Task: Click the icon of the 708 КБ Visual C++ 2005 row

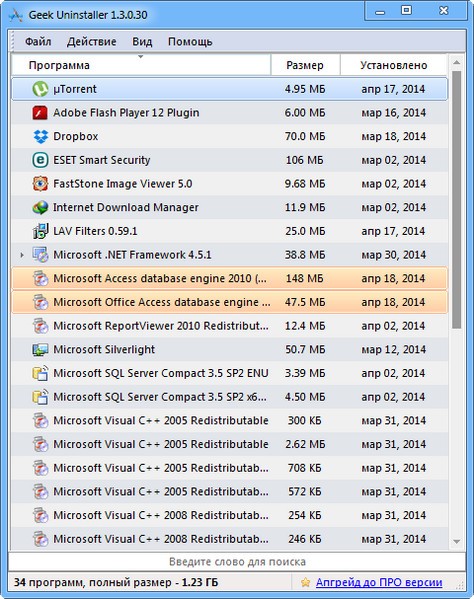Action: (x=40, y=468)
